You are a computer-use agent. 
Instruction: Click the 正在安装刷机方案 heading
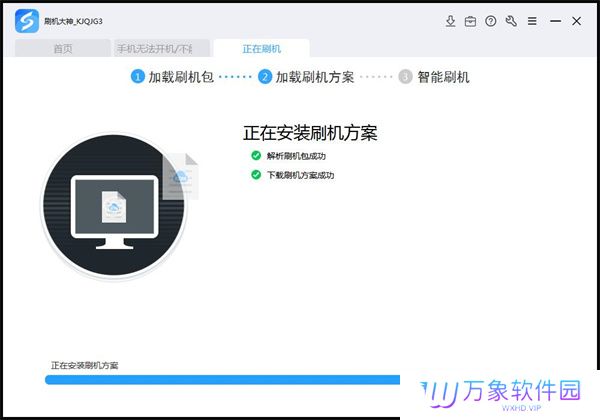coord(310,133)
